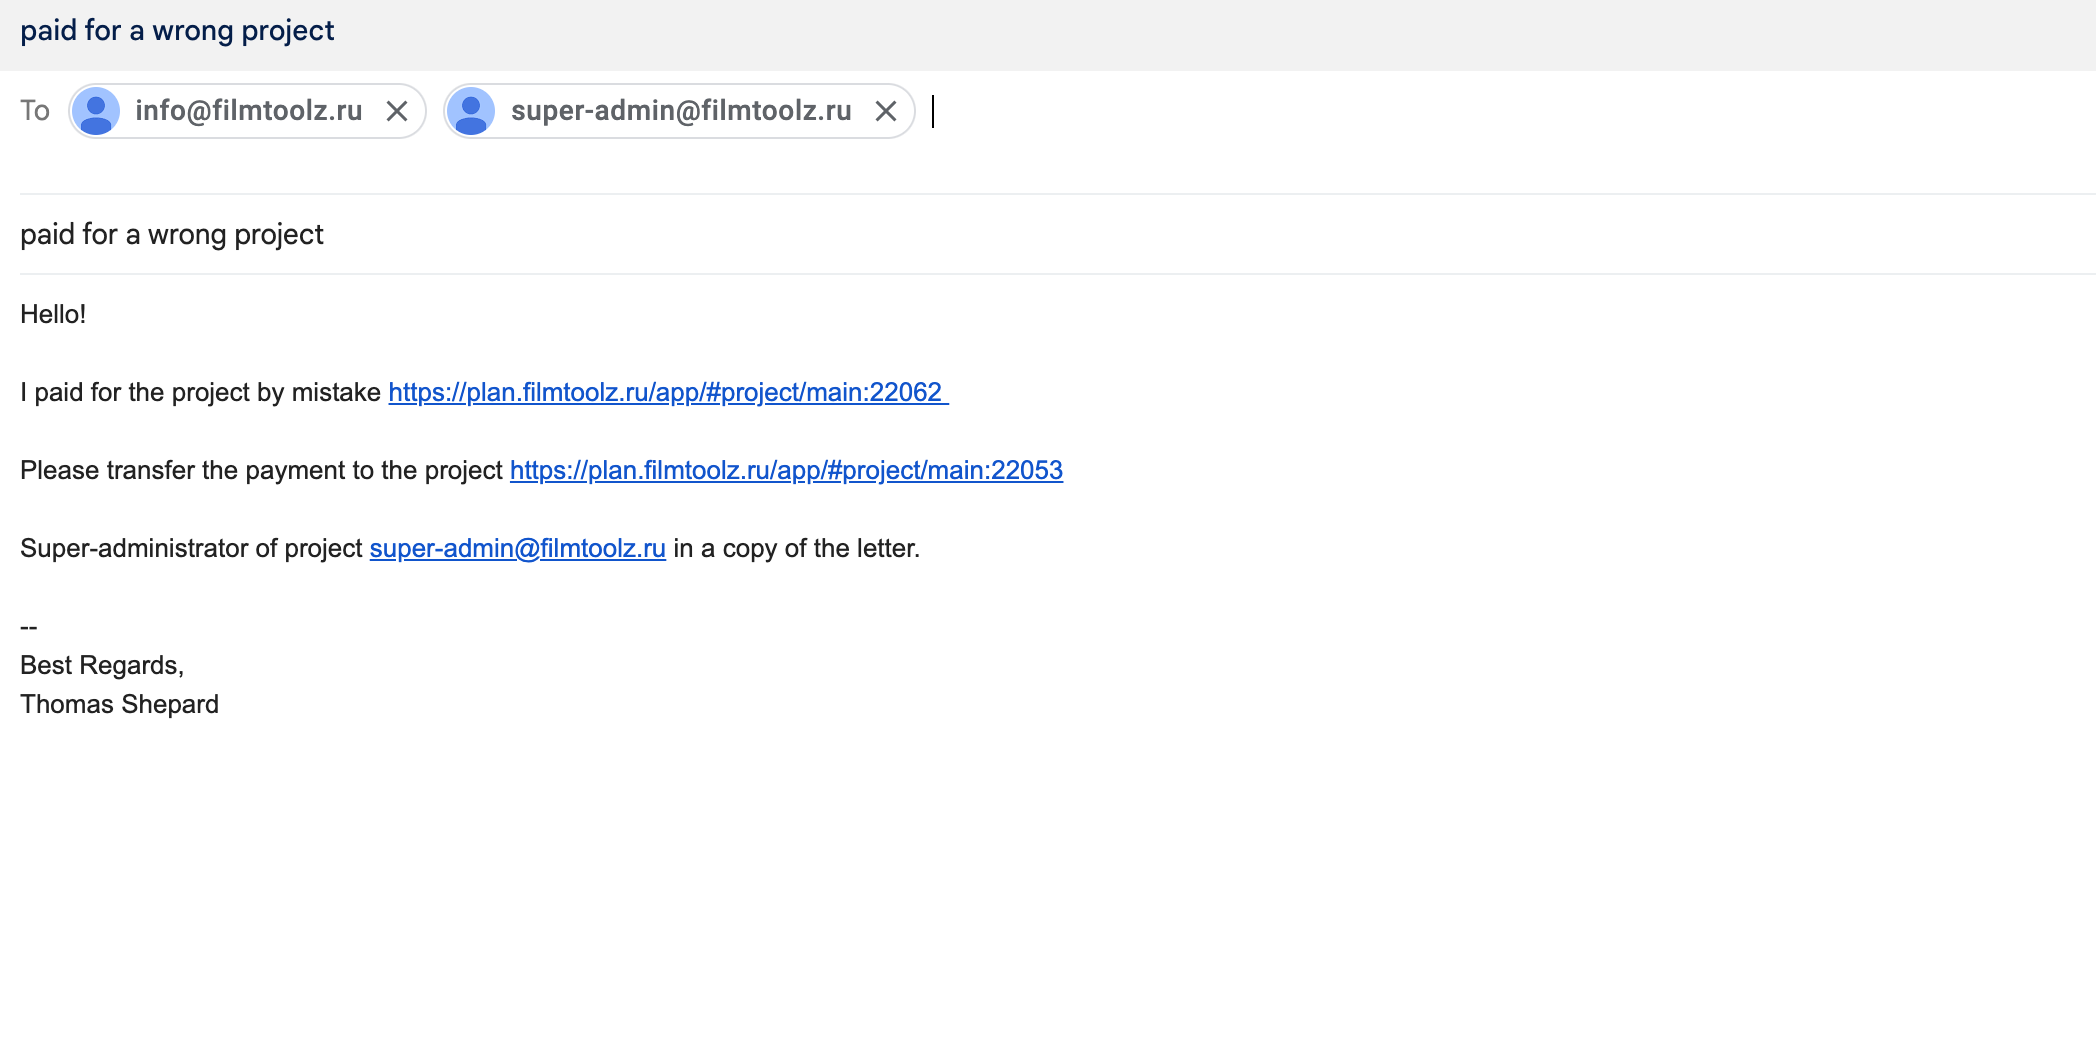Viewport: 2096px width, 1059px height.
Task: Click the '--' signature separator line
Action: point(29,627)
